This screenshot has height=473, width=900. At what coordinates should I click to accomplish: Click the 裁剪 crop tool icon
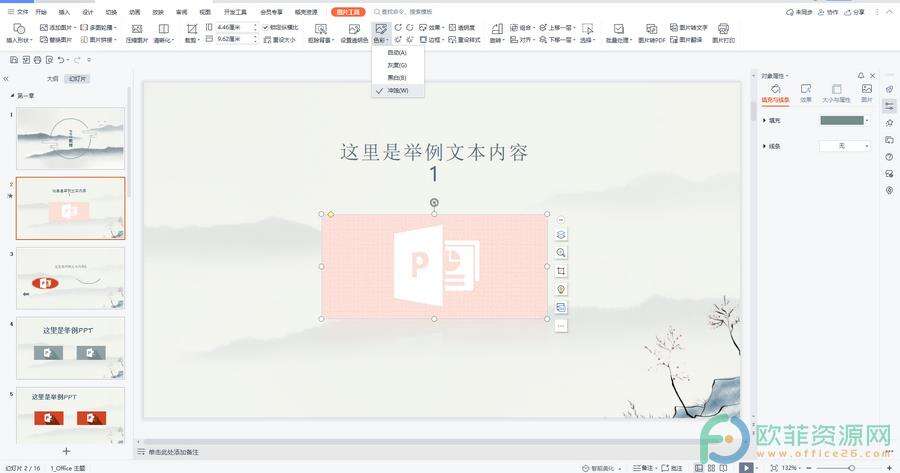click(192, 34)
